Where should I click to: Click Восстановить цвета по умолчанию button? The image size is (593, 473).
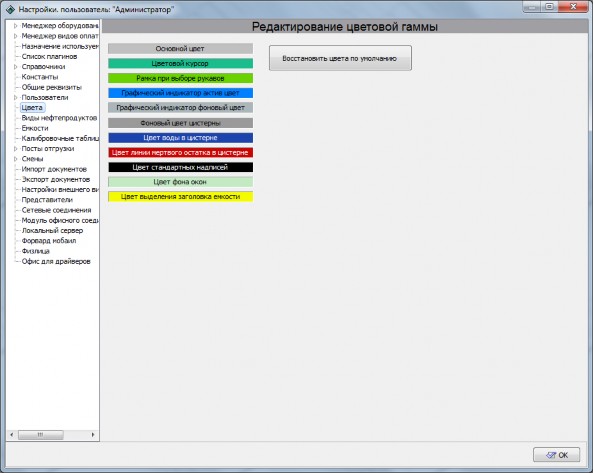pyautogui.click(x=340, y=58)
